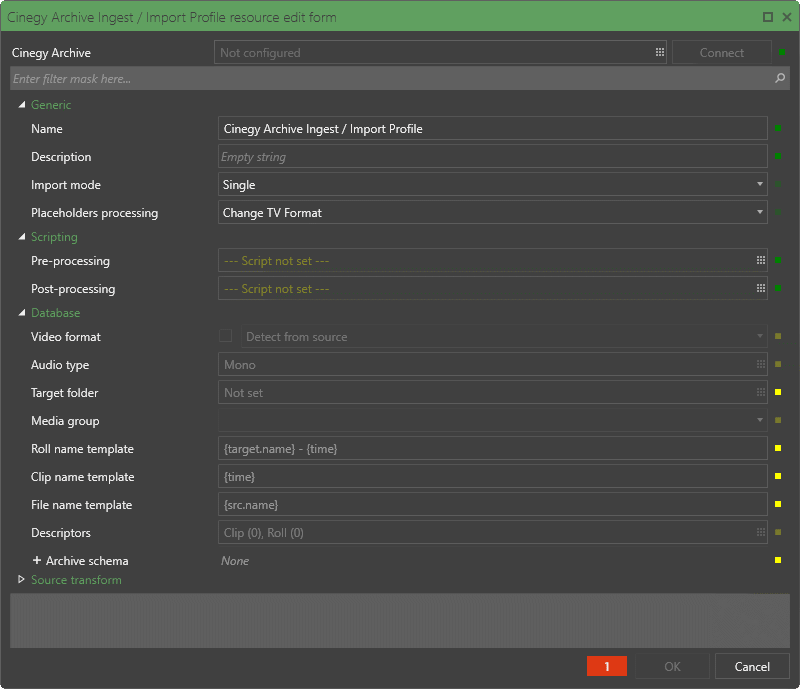Click the indicator beside Placeholders processing row
The width and height of the screenshot is (800, 689).
(x=778, y=212)
